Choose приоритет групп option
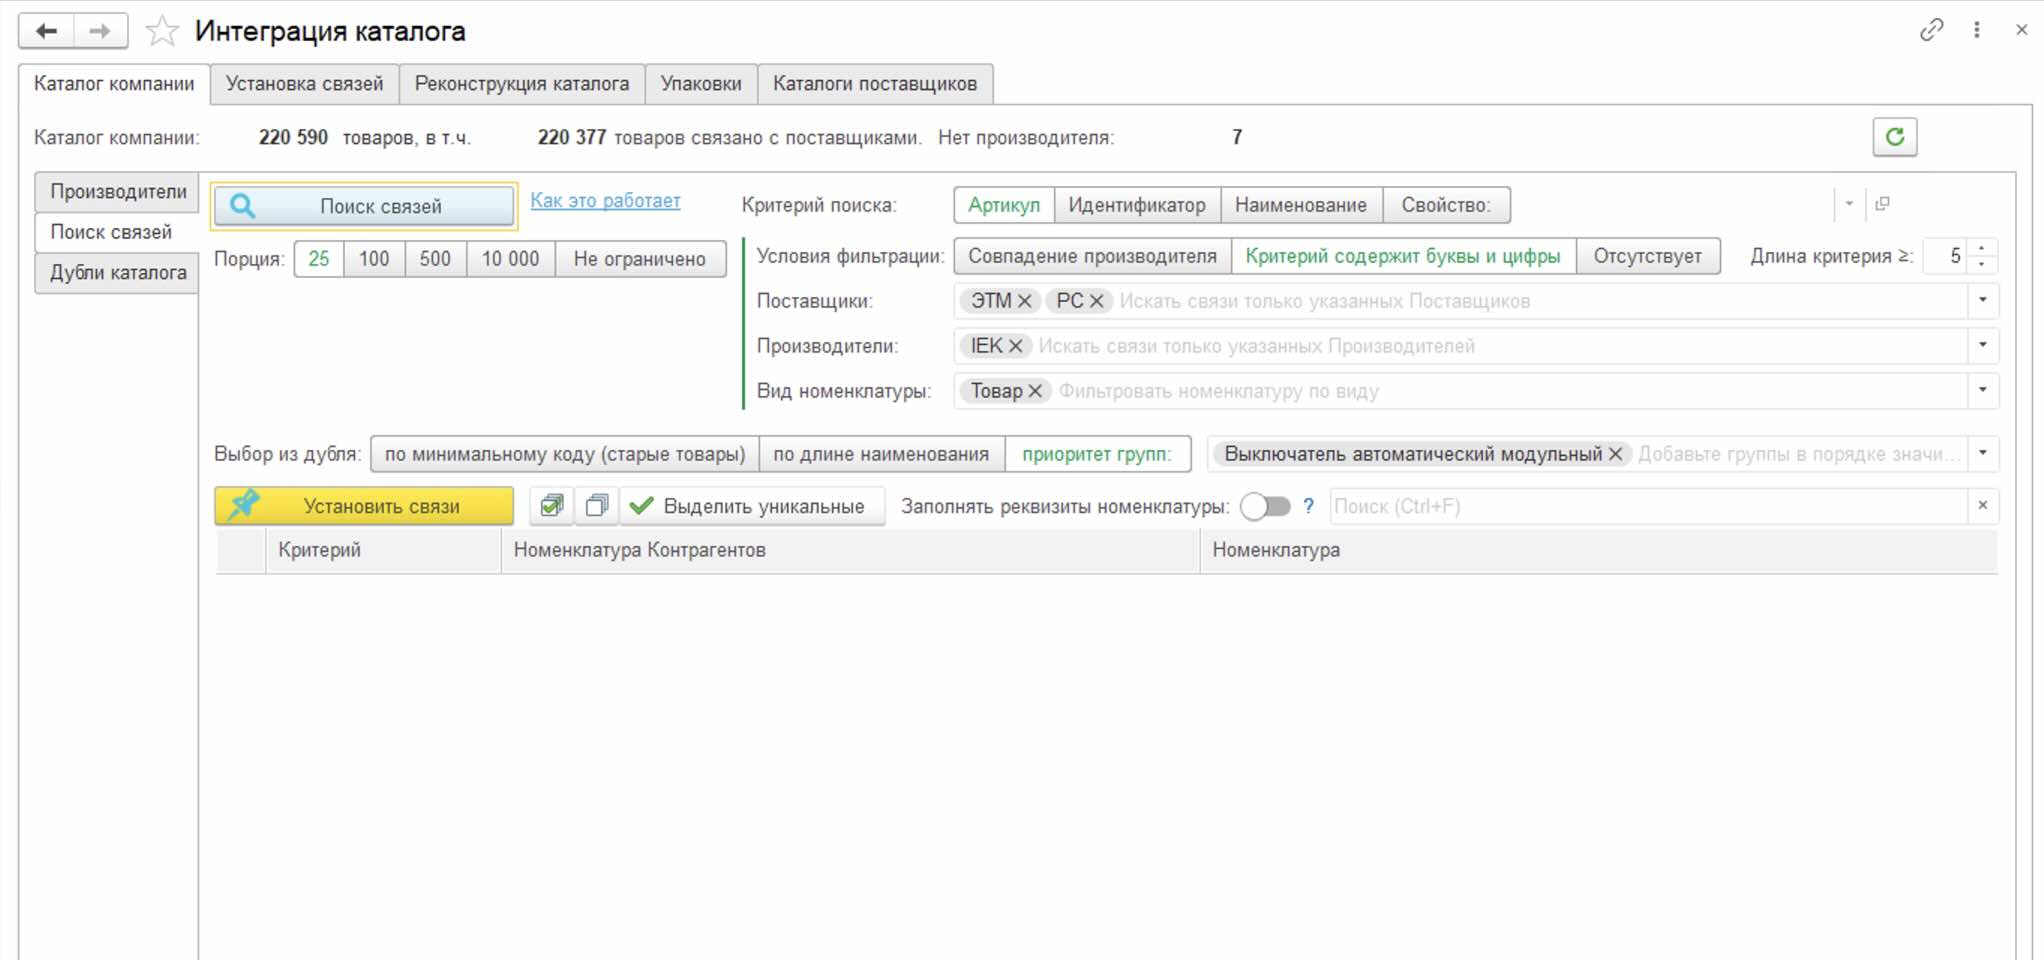The image size is (2044, 960). coord(1096,454)
